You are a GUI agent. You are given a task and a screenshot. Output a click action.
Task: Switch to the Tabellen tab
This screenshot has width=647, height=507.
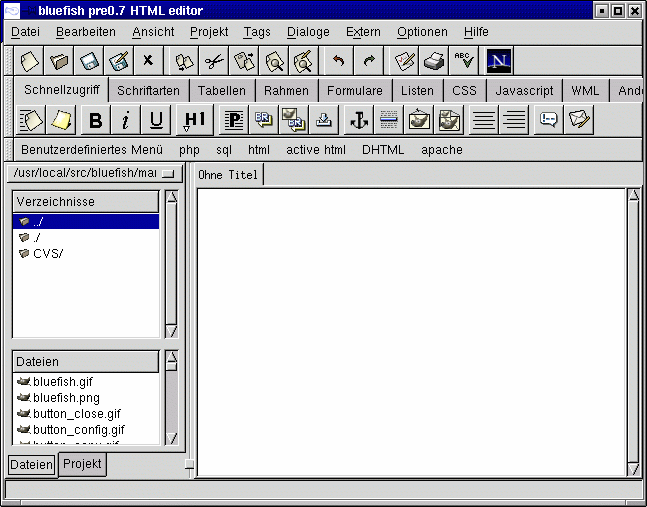221,90
